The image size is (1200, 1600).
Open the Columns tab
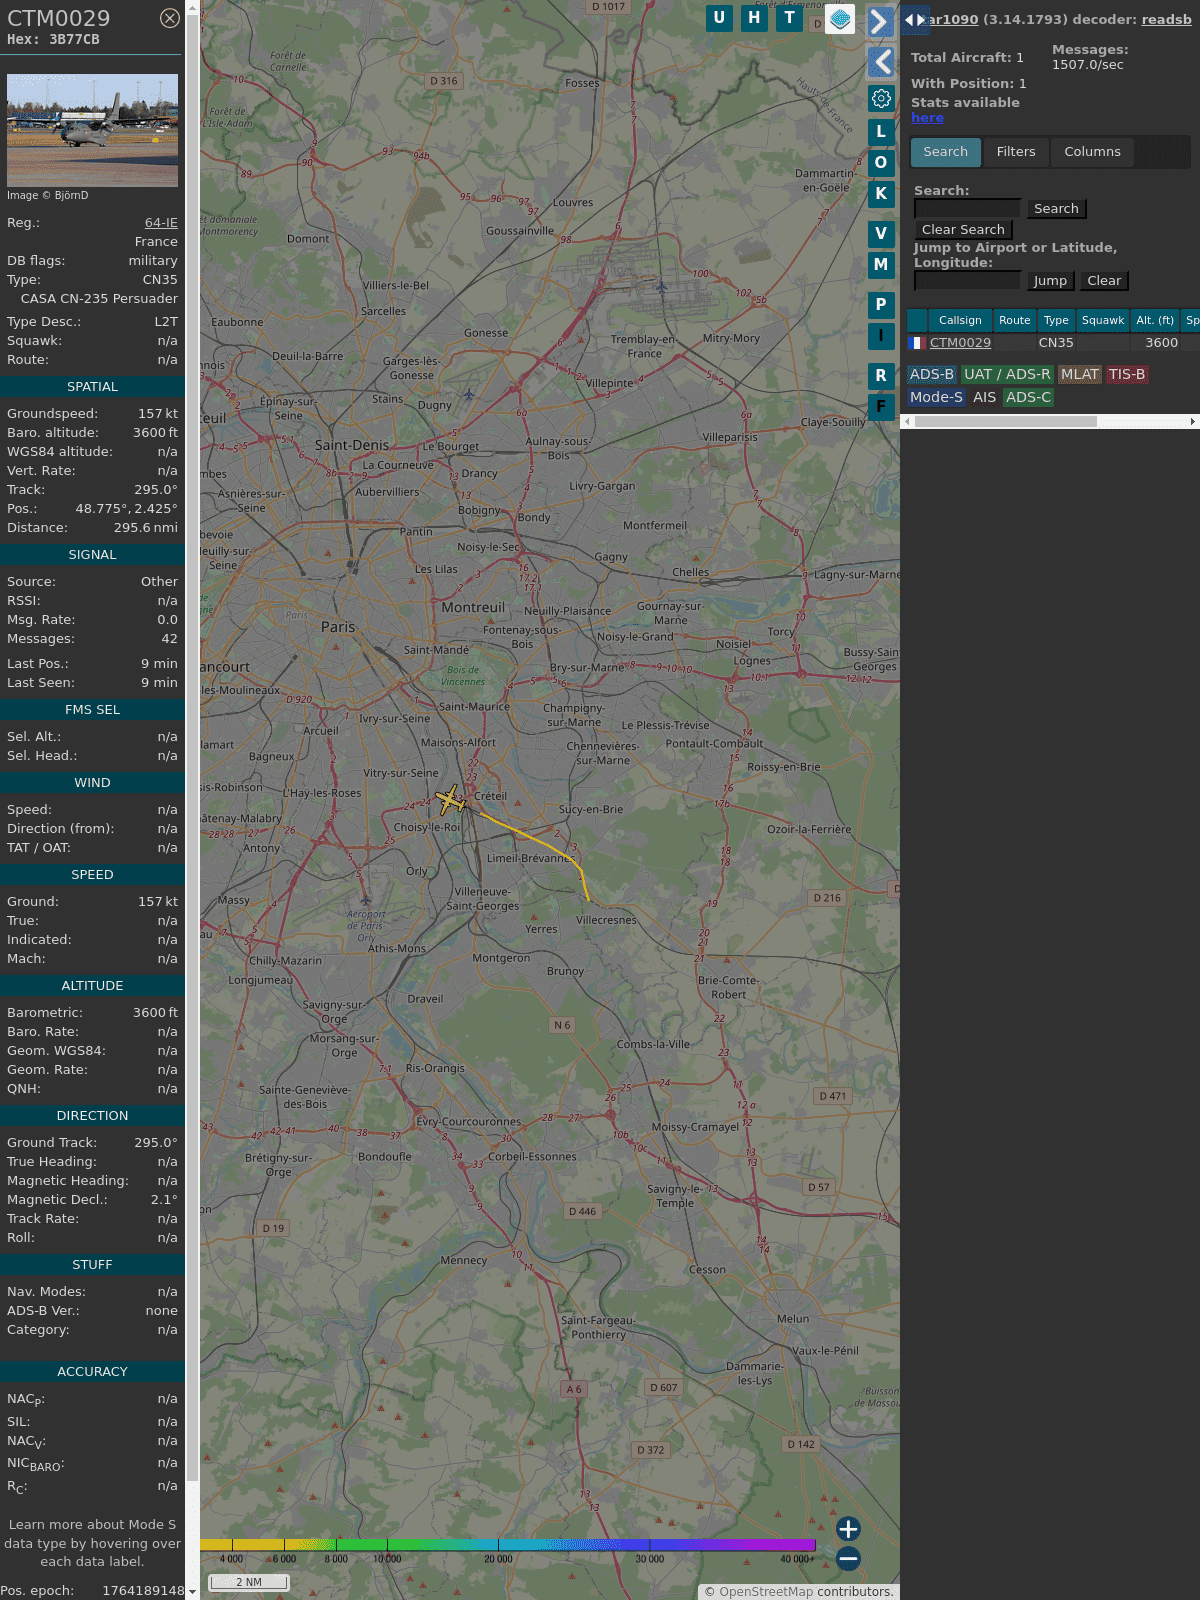pos(1092,152)
